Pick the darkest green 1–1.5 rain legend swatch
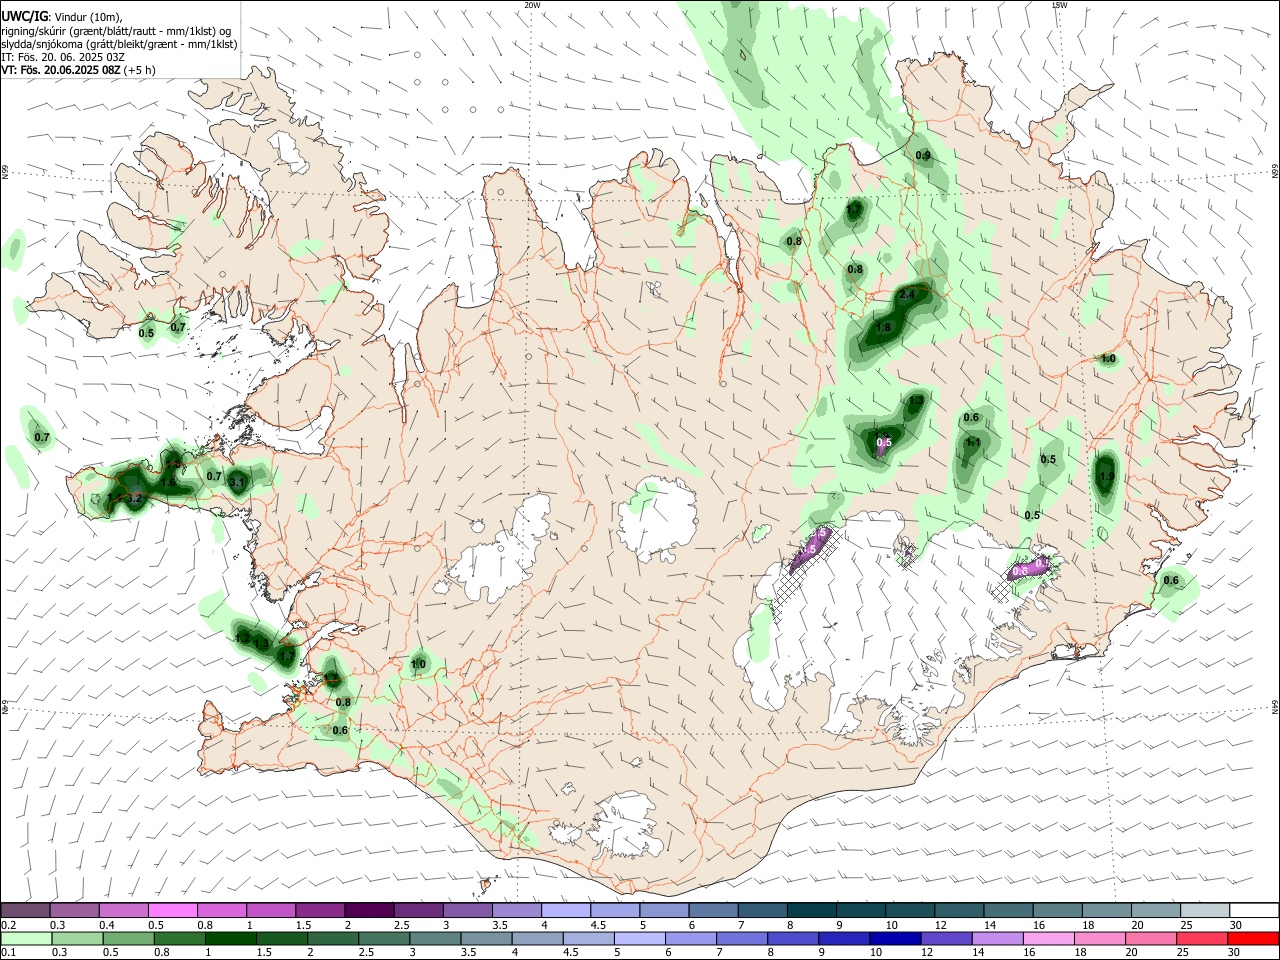The width and height of the screenshot is (1280, 960). point(230,938)
